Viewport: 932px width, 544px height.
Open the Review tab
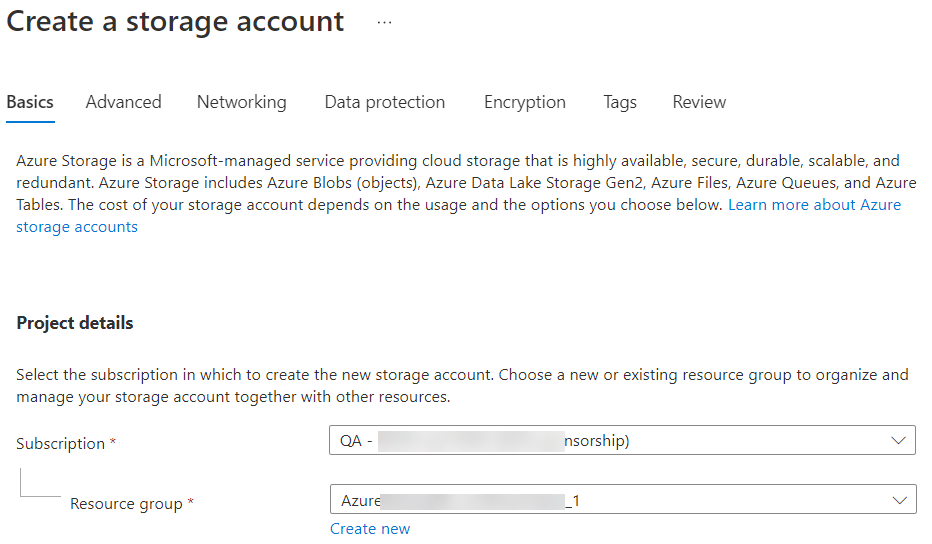coord(699,102)
